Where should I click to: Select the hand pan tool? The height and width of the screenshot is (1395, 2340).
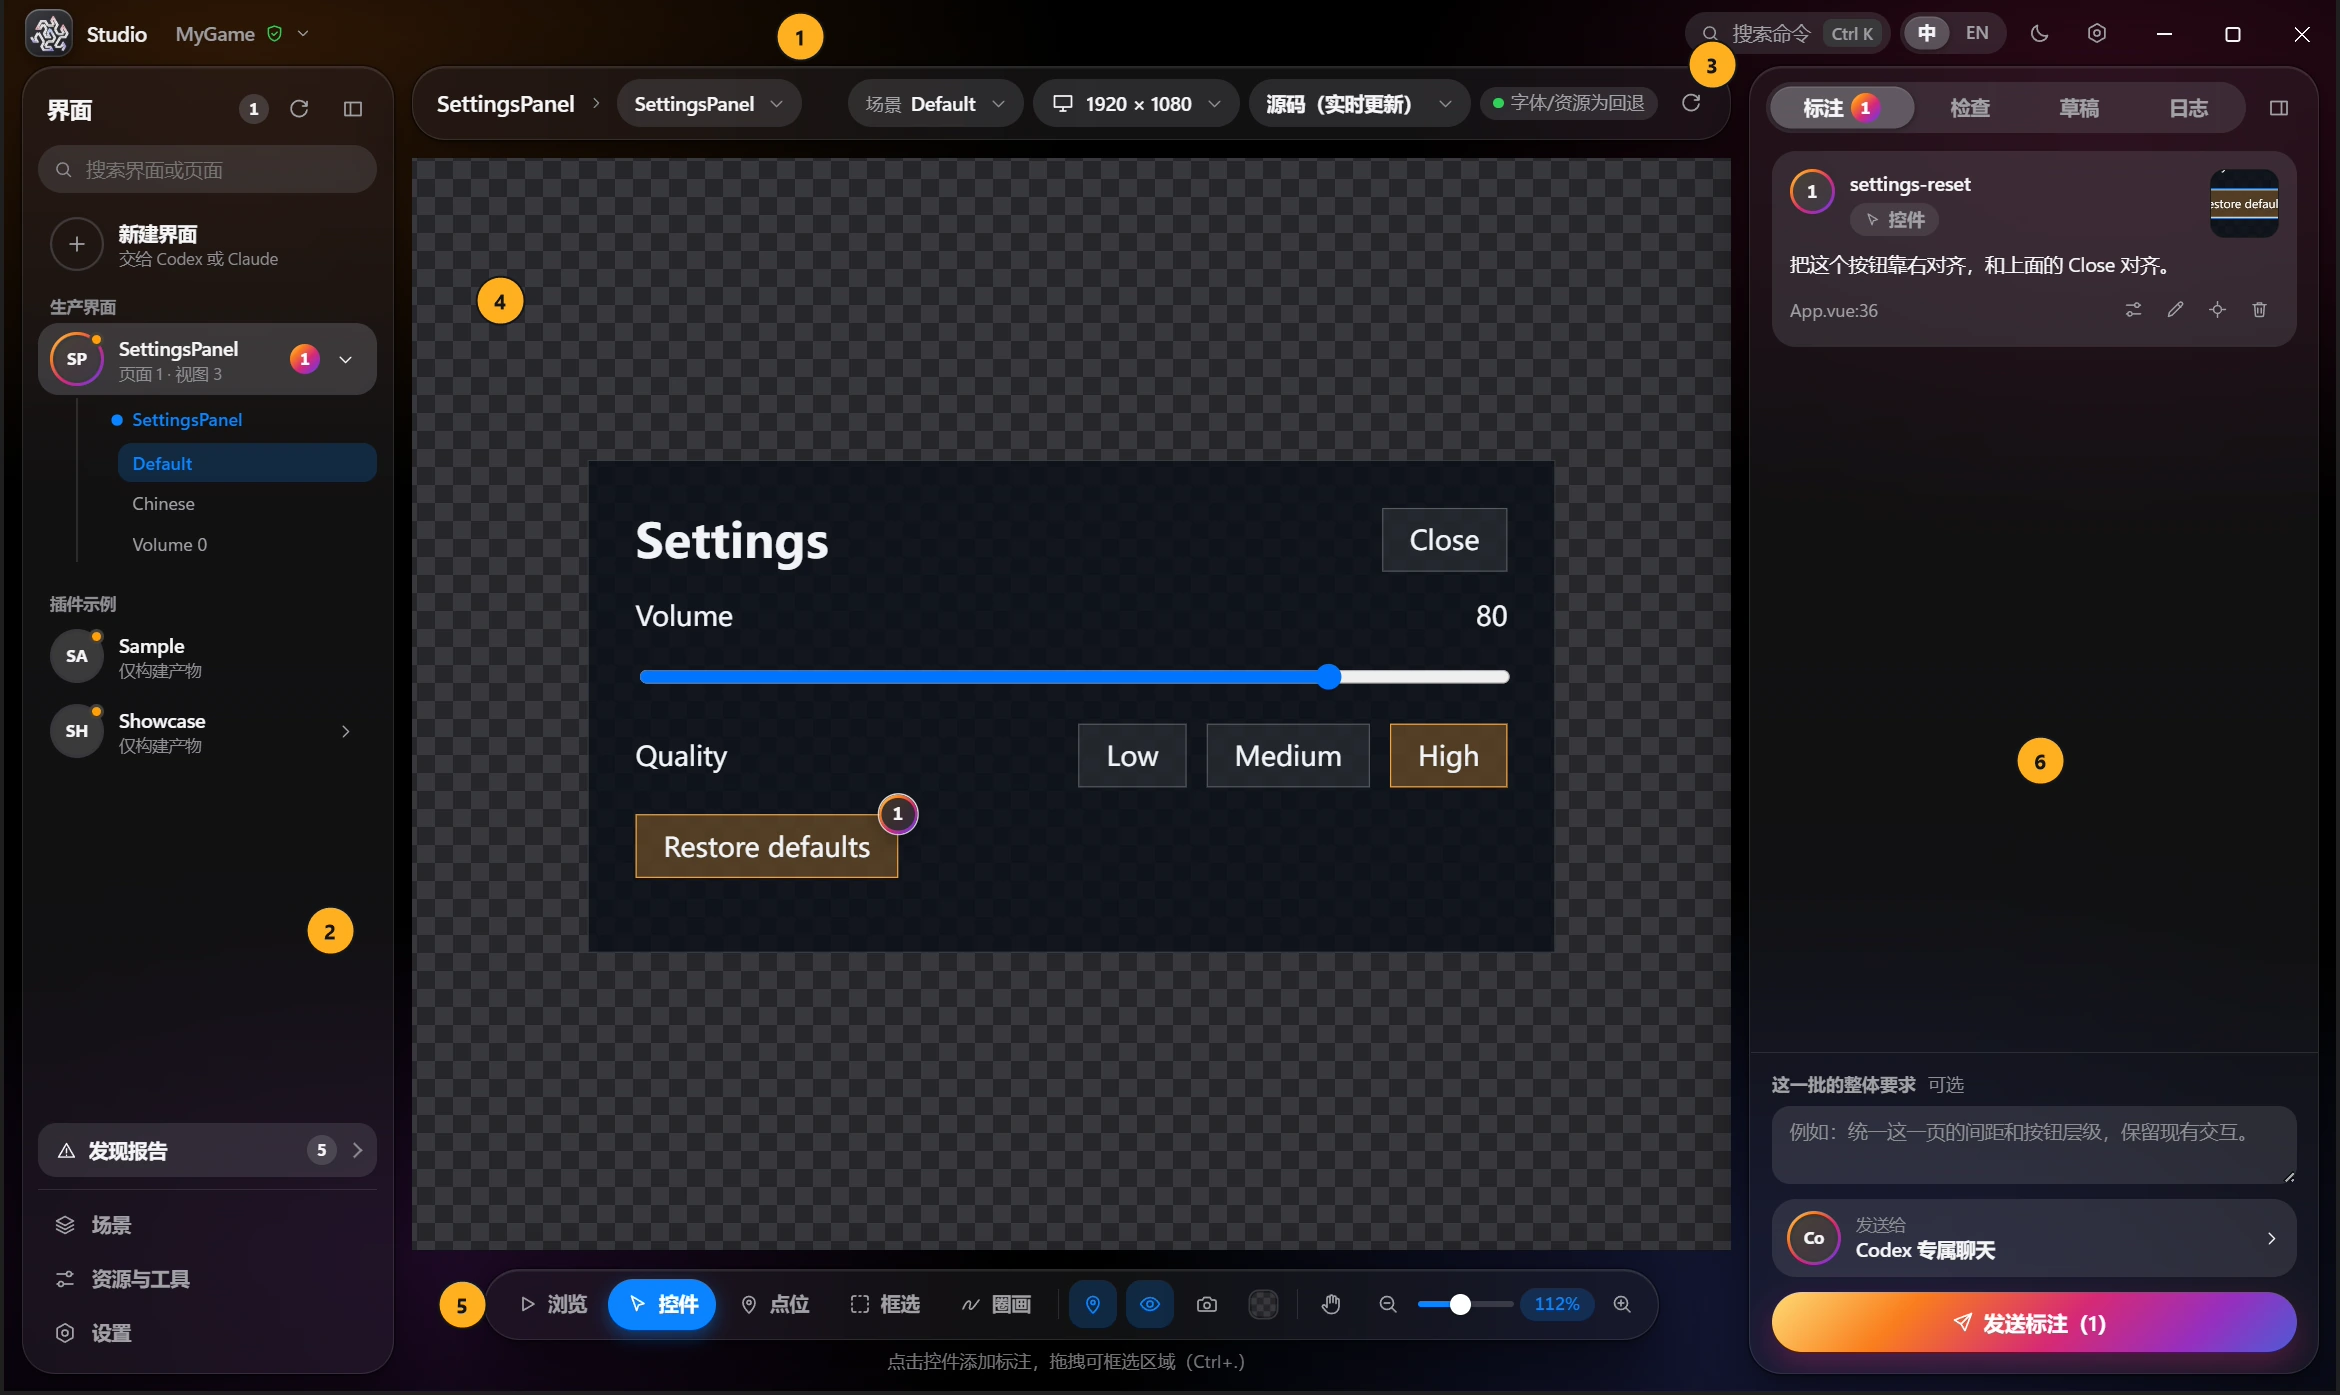1331,1304
